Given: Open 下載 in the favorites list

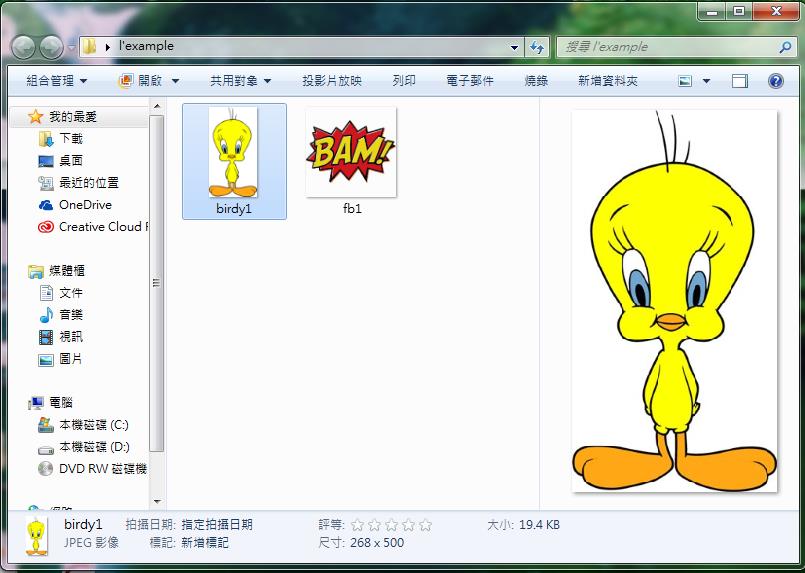Looking at the screenshot, I should [61, 139].
